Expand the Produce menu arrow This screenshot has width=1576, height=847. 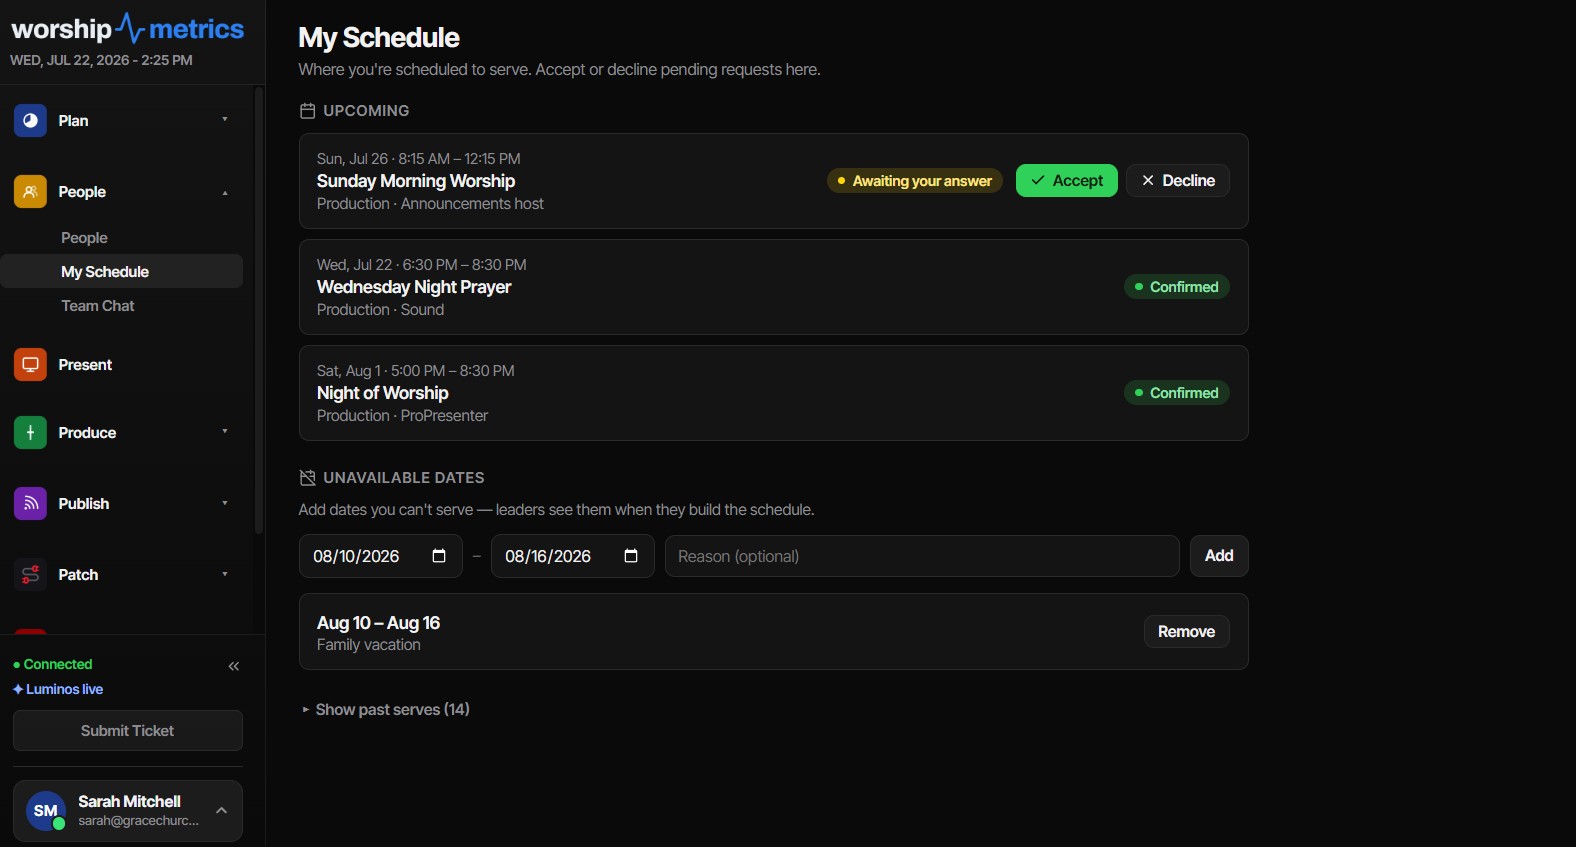tap(225, 432)
